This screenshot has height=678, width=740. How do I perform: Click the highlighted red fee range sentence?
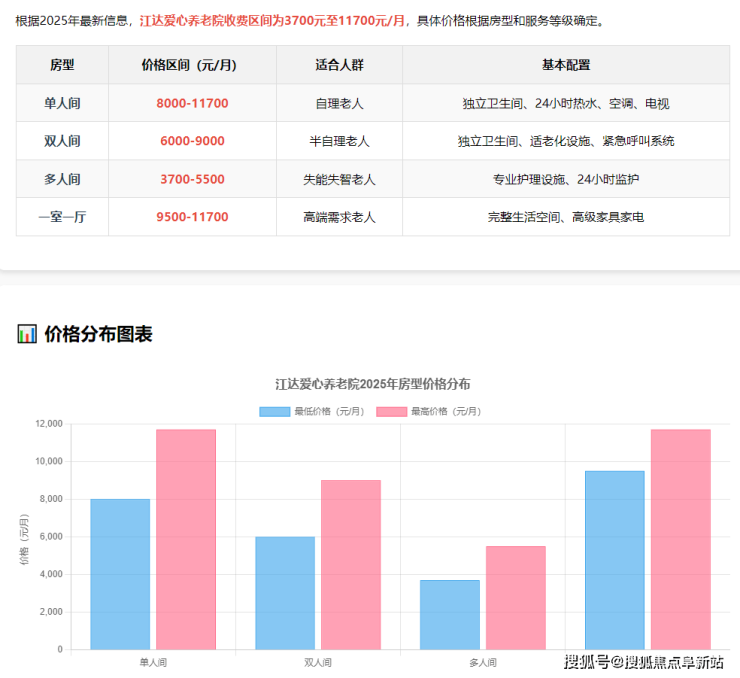(x=272, y=20)
